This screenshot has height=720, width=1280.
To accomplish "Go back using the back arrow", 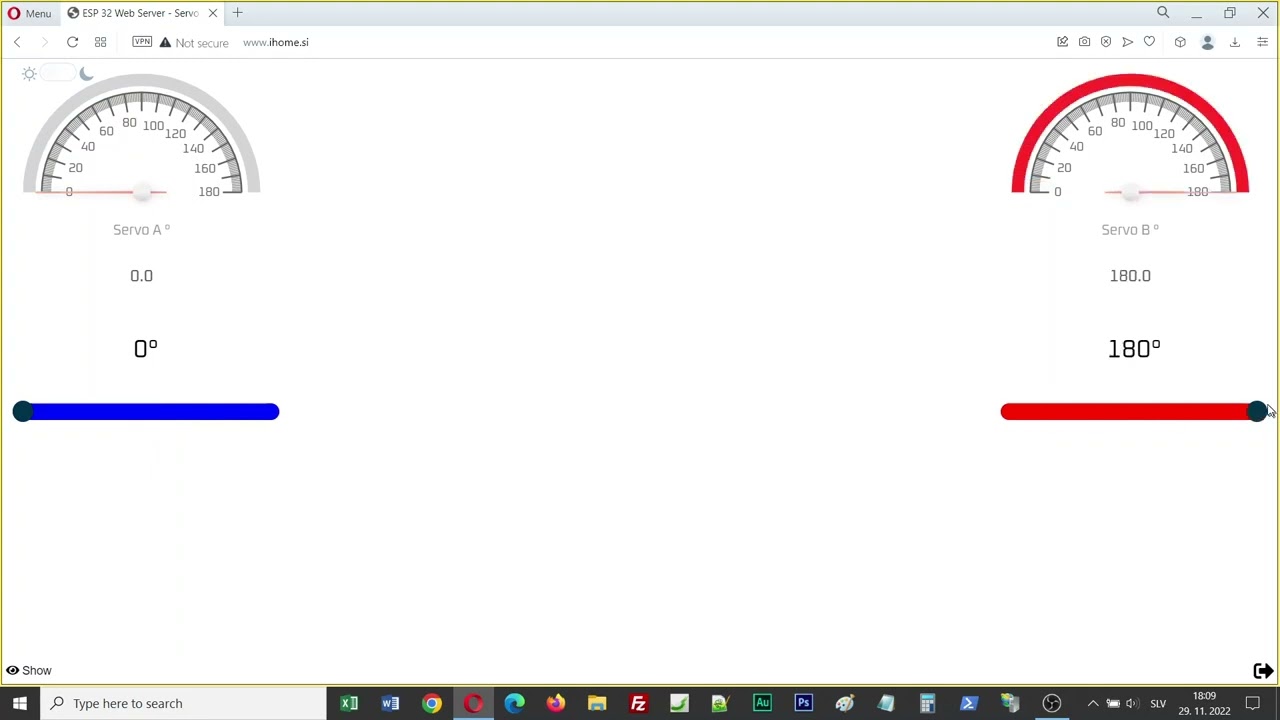I will [17, 42].
